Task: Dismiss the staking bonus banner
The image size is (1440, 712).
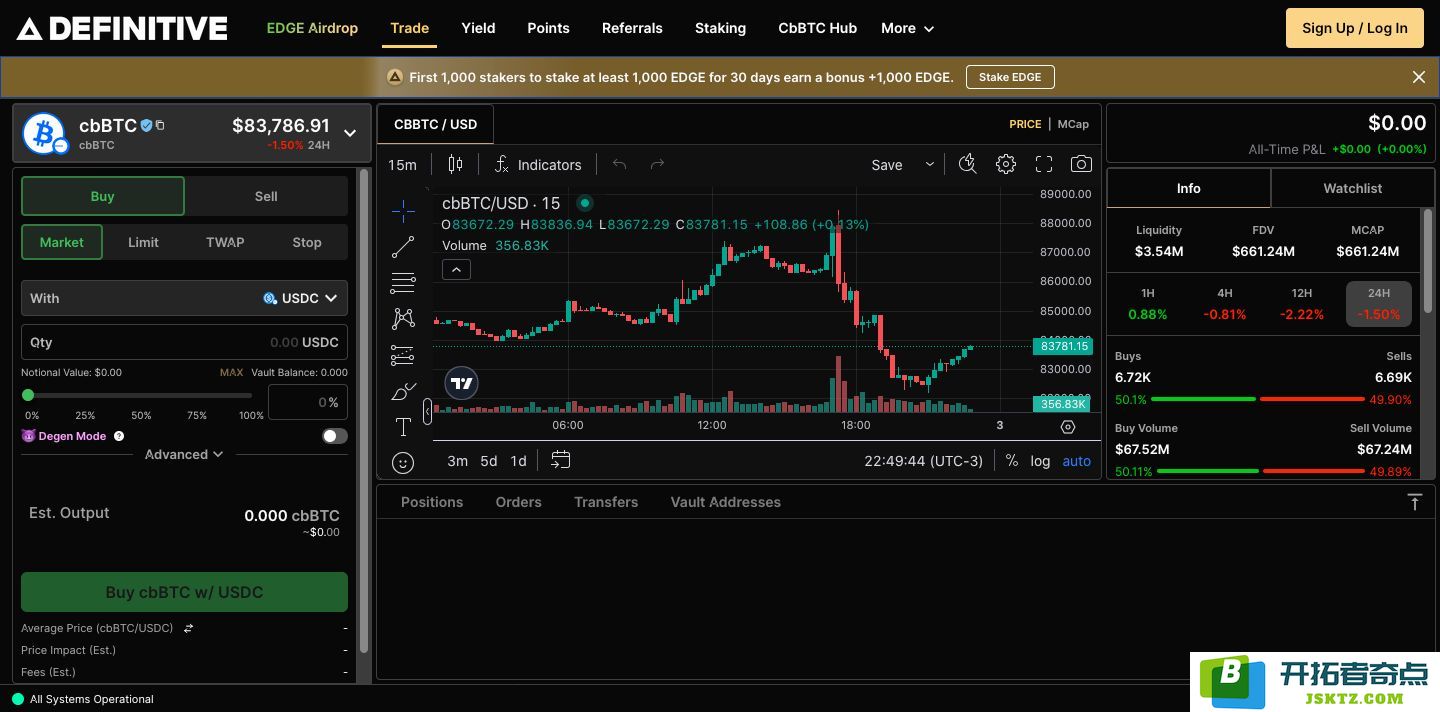Action: click(x=1418, y=77)
